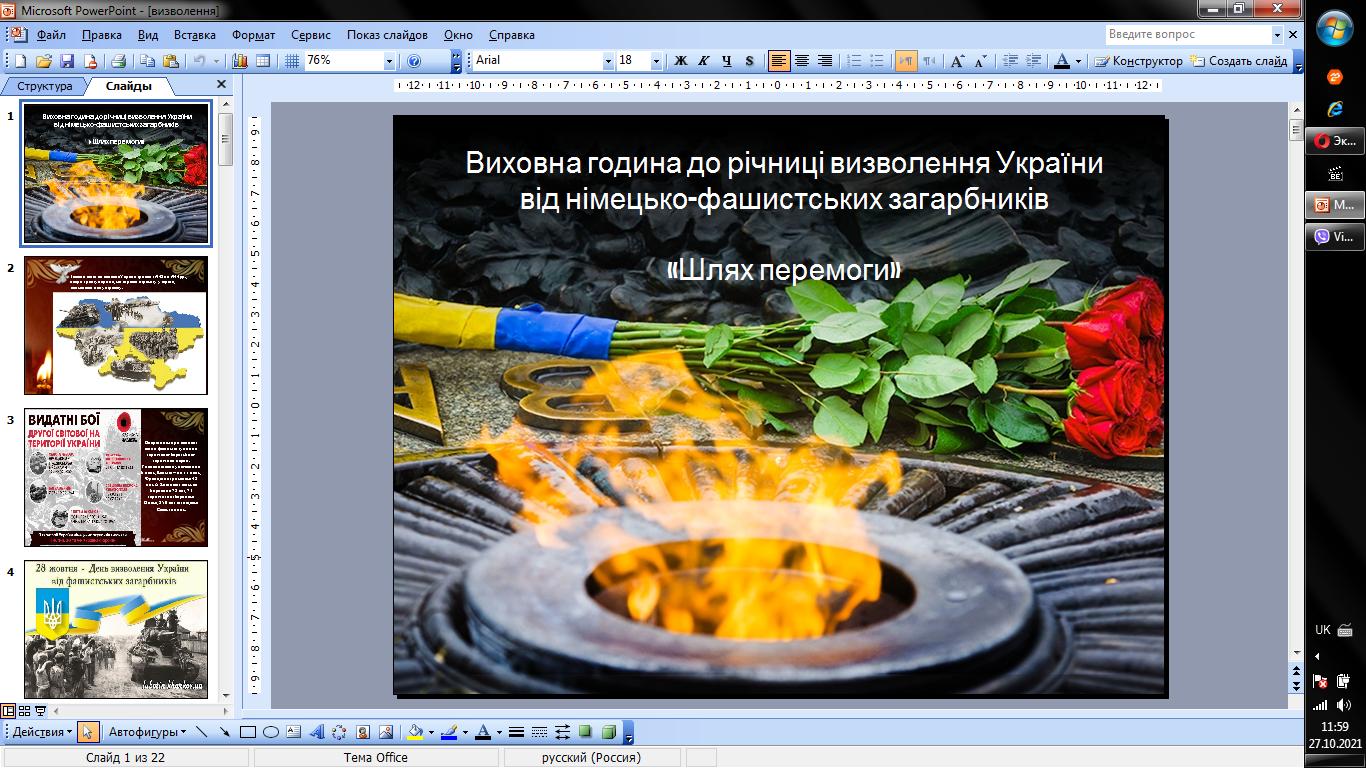Click the Save floppy disk icon

[67, 61]
